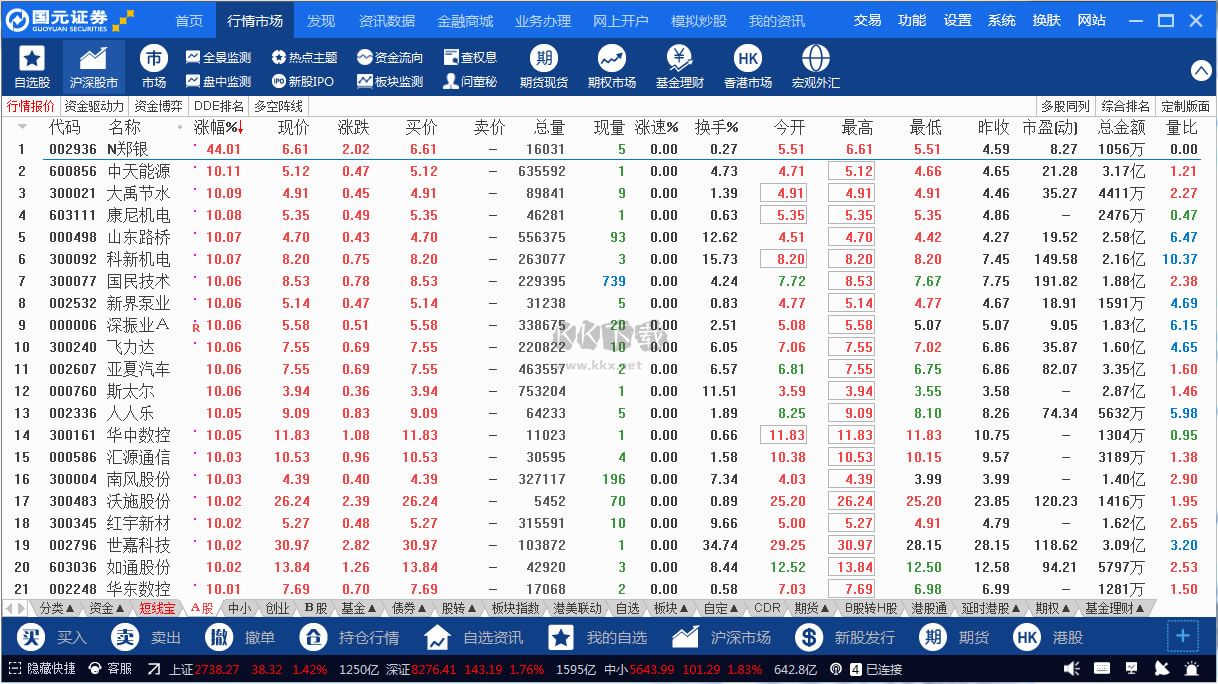
Task: Click the keyboard icon in status bar
Action: click(x=1101, y=668)
